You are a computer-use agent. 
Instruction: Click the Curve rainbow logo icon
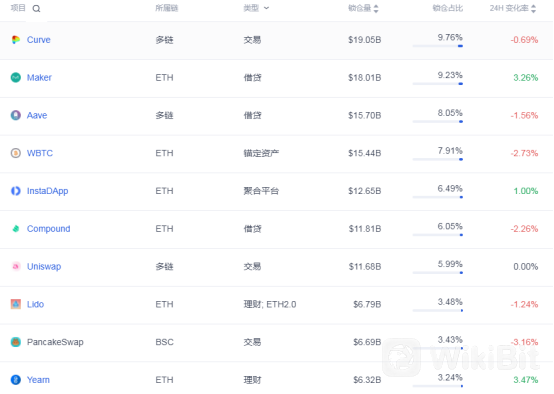coord(16,40)
